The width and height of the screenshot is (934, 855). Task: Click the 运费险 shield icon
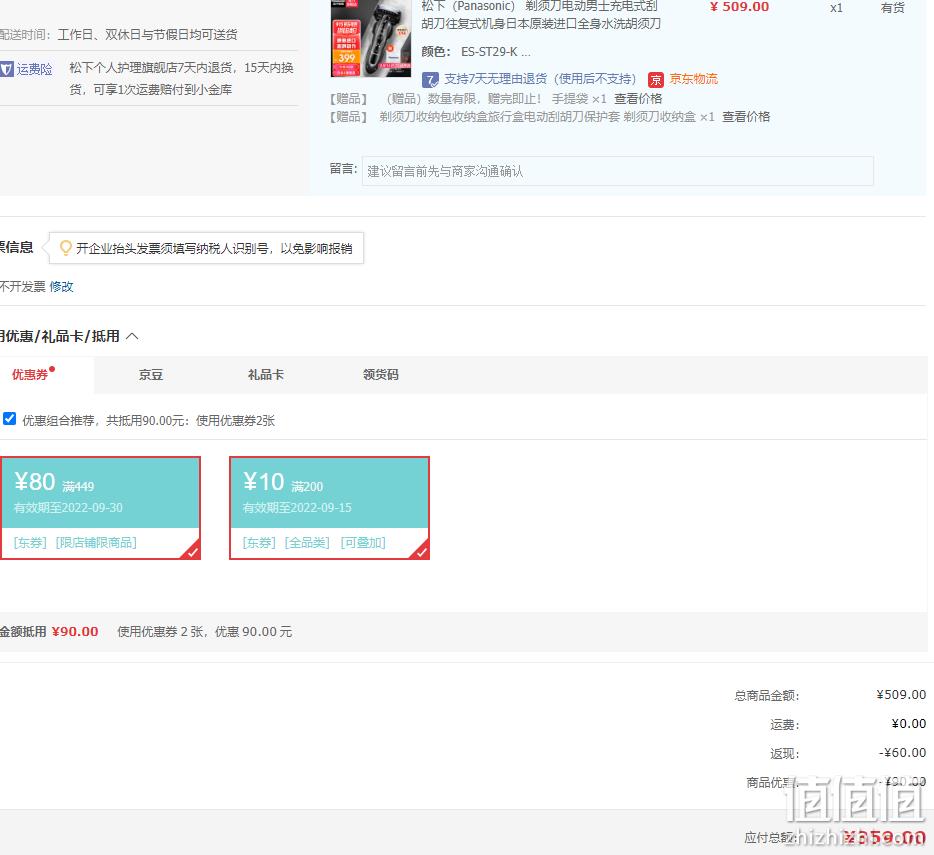[x=7, y=69]
